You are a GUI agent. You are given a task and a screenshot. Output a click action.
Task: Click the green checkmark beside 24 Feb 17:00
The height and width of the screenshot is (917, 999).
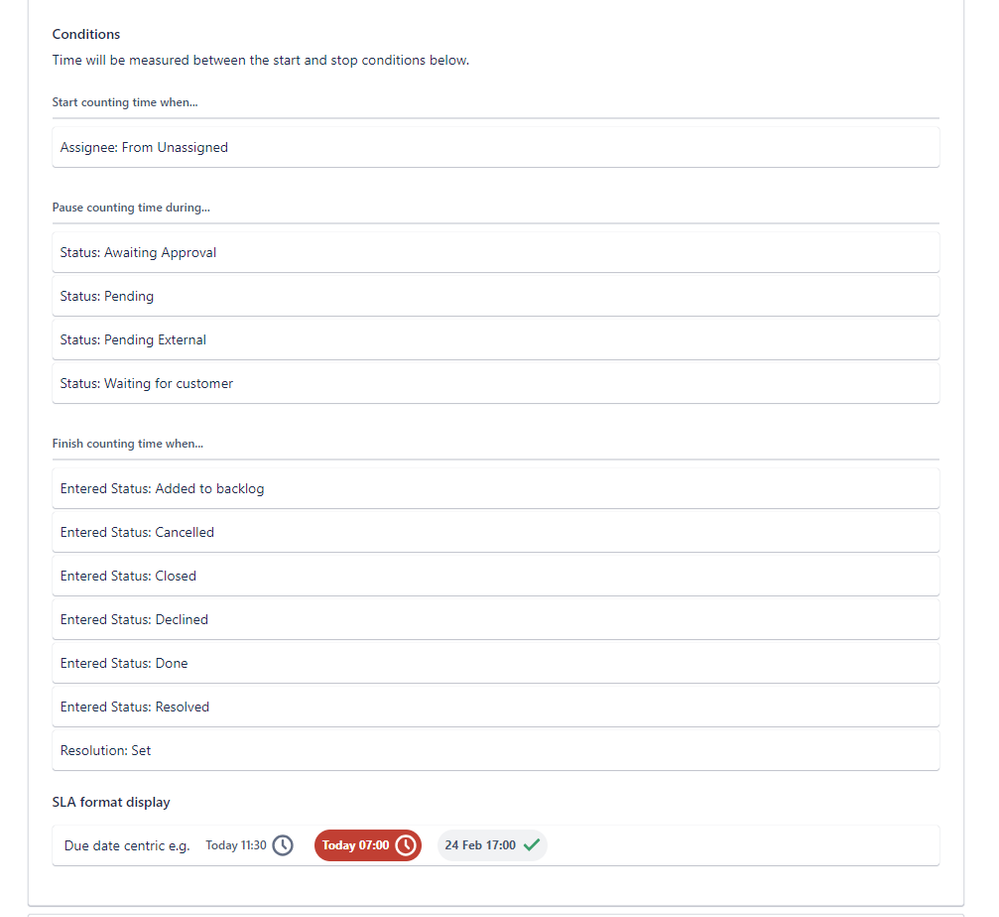point(532,844)
